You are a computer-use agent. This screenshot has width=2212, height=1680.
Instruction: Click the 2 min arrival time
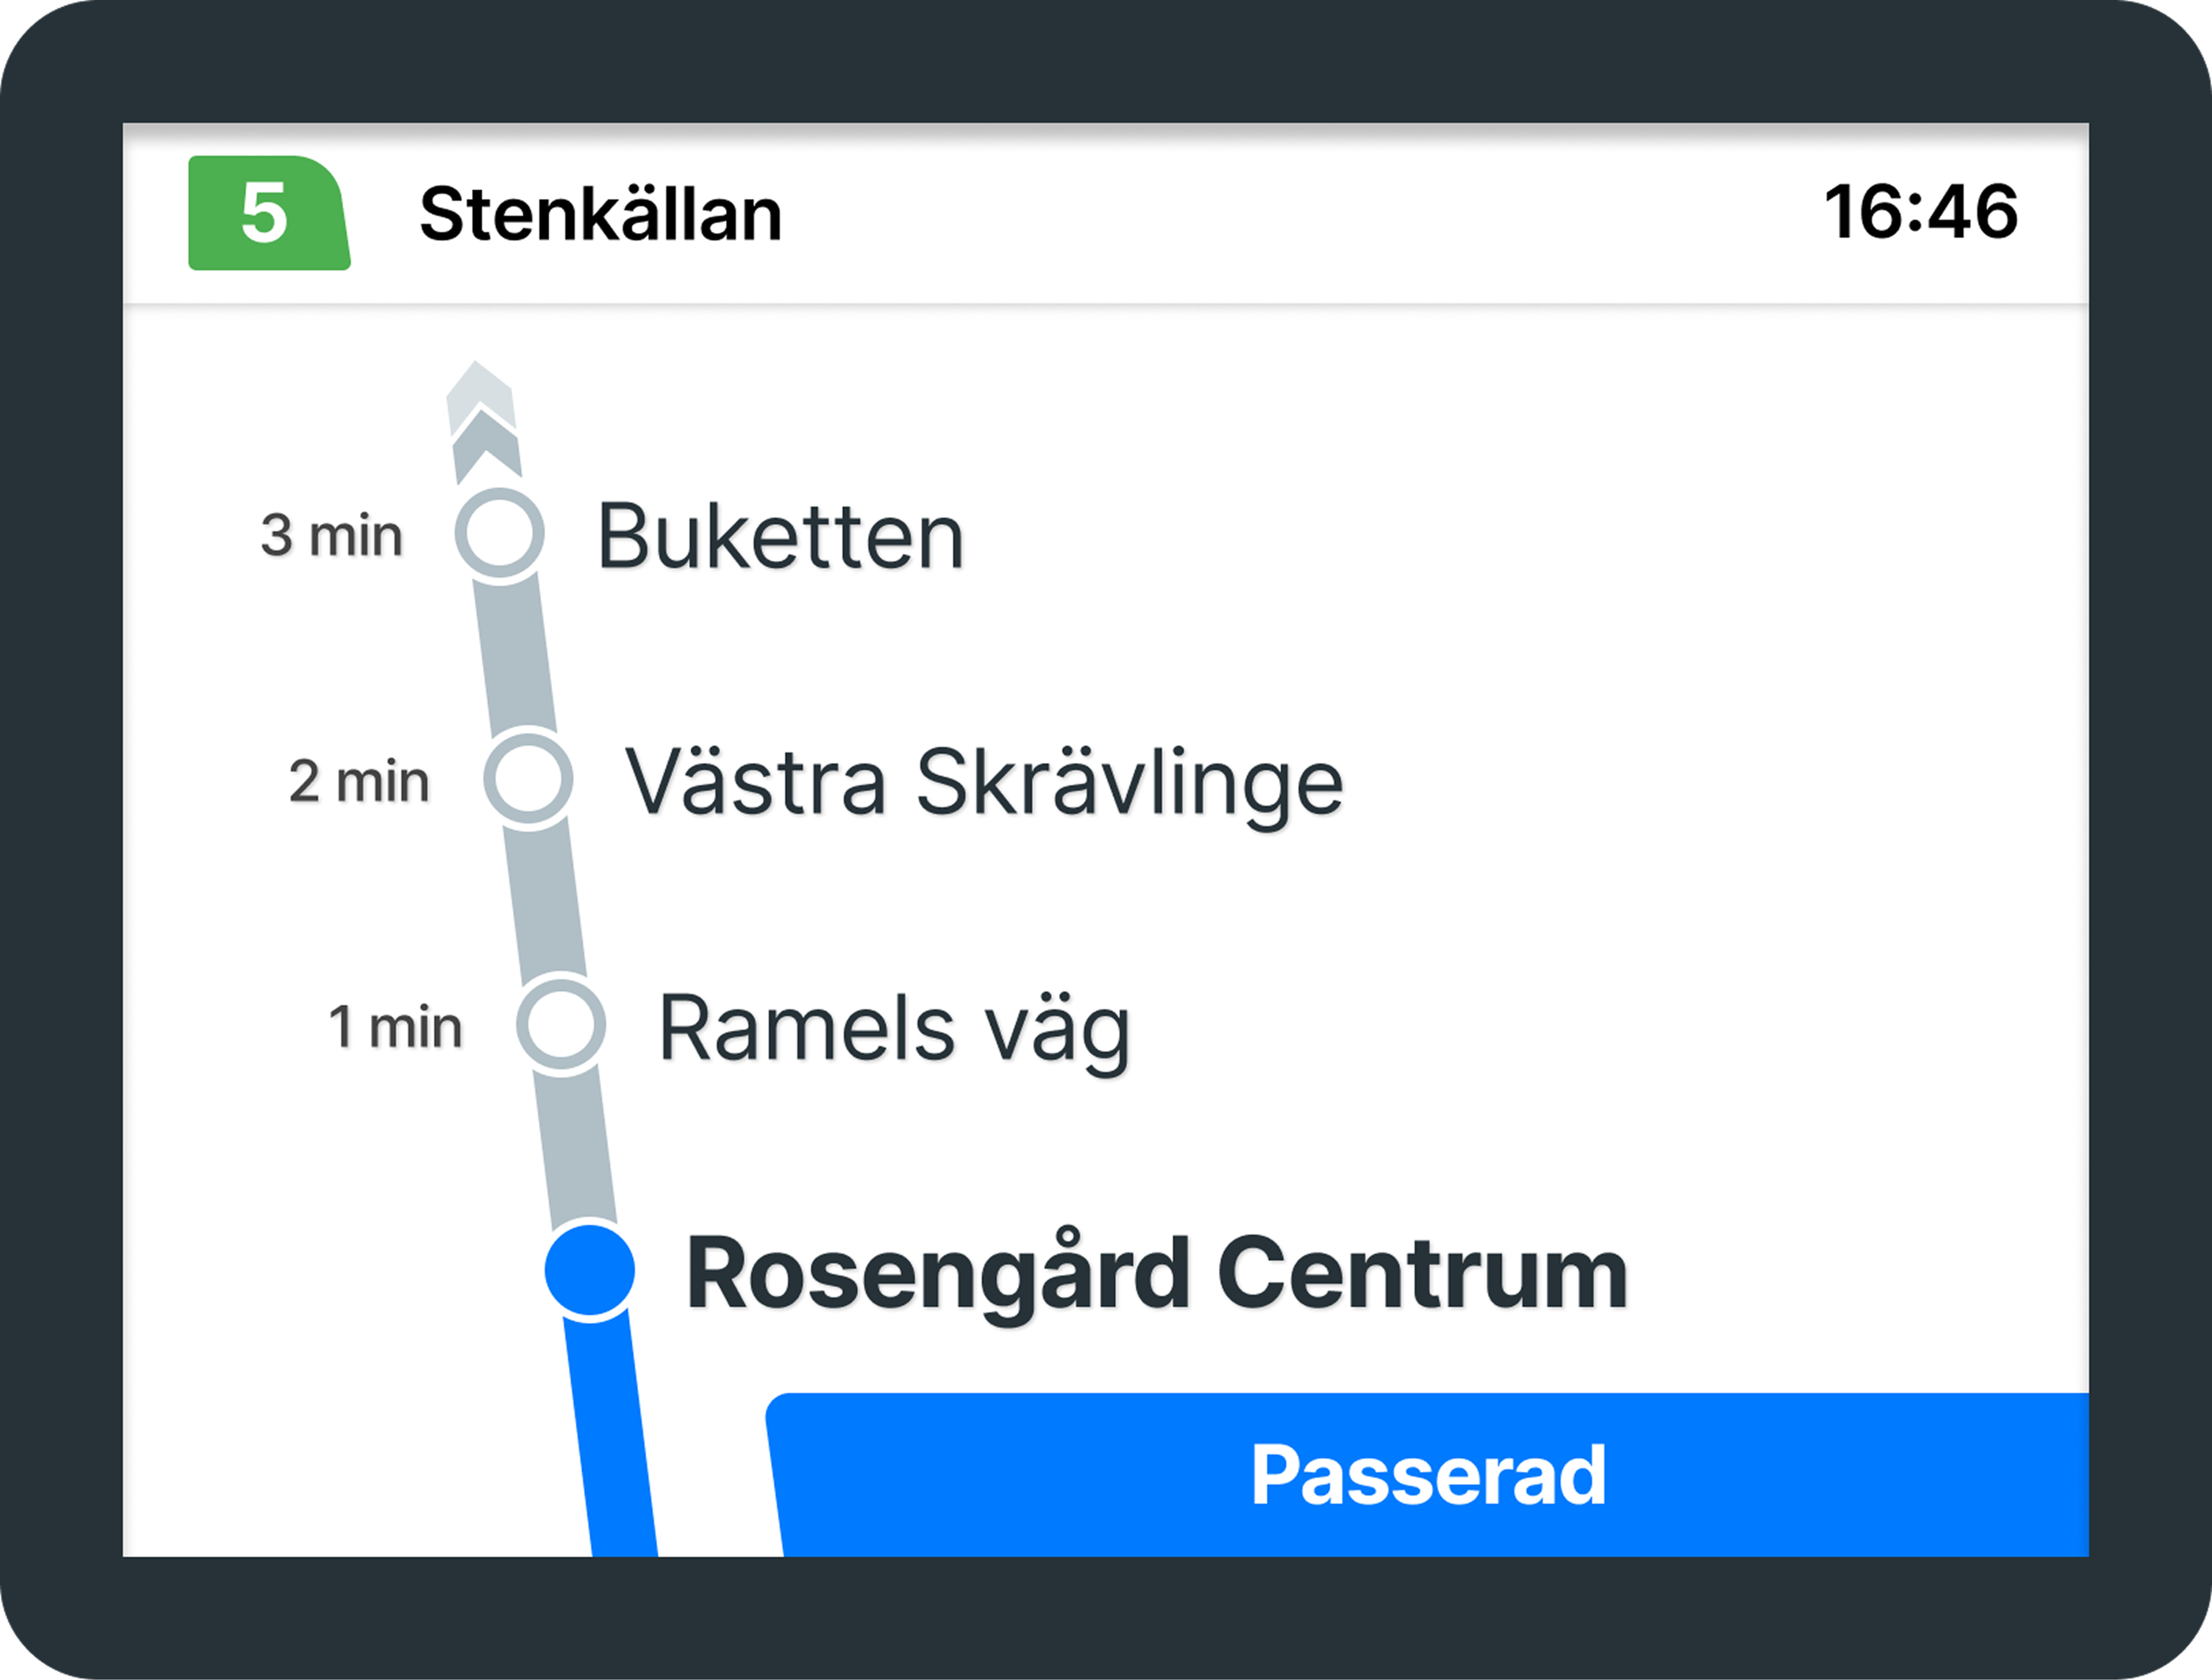pos(359,781)
